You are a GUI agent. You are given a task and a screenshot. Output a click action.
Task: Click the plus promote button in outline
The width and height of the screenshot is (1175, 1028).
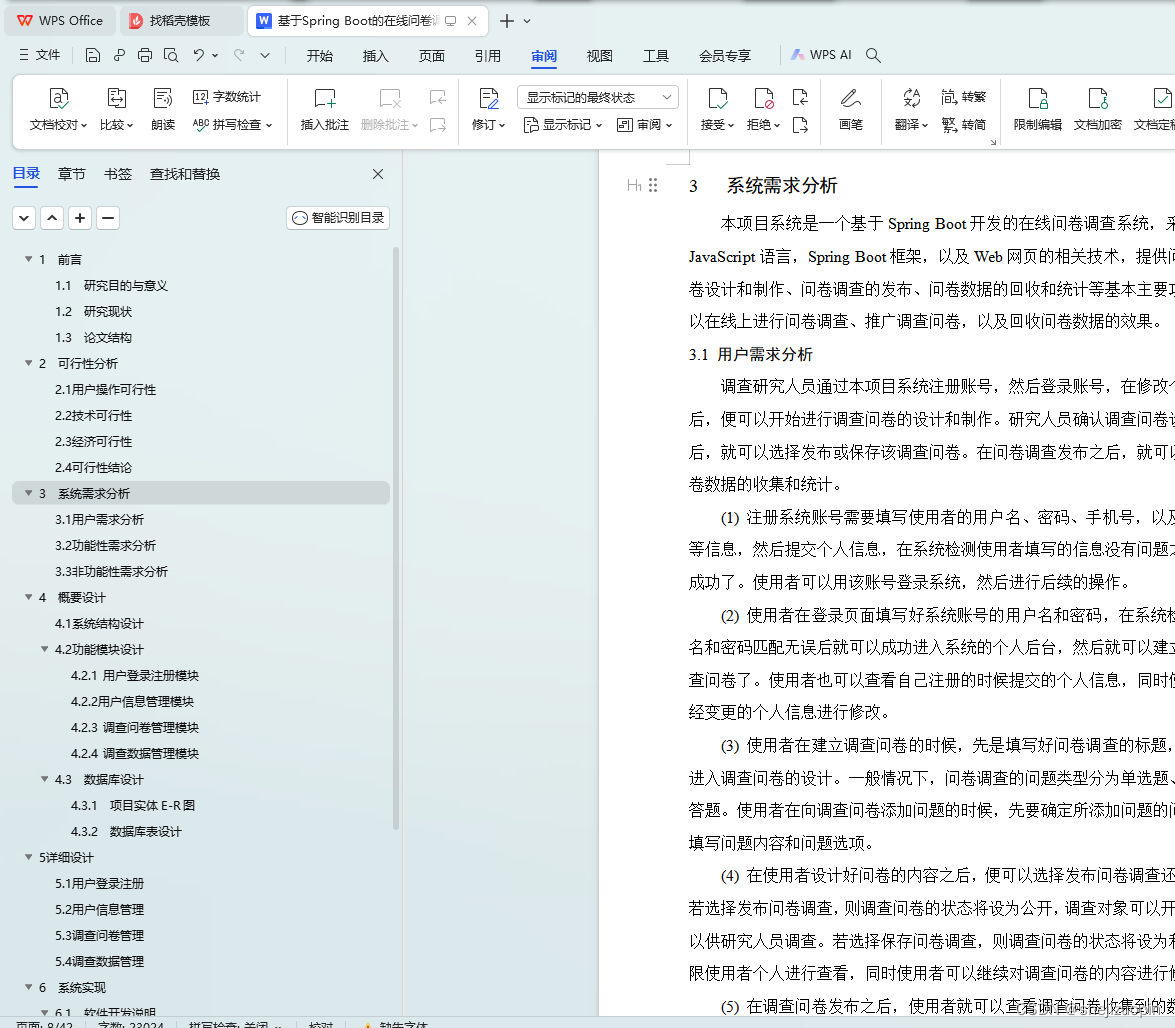[x=80, y=218]
